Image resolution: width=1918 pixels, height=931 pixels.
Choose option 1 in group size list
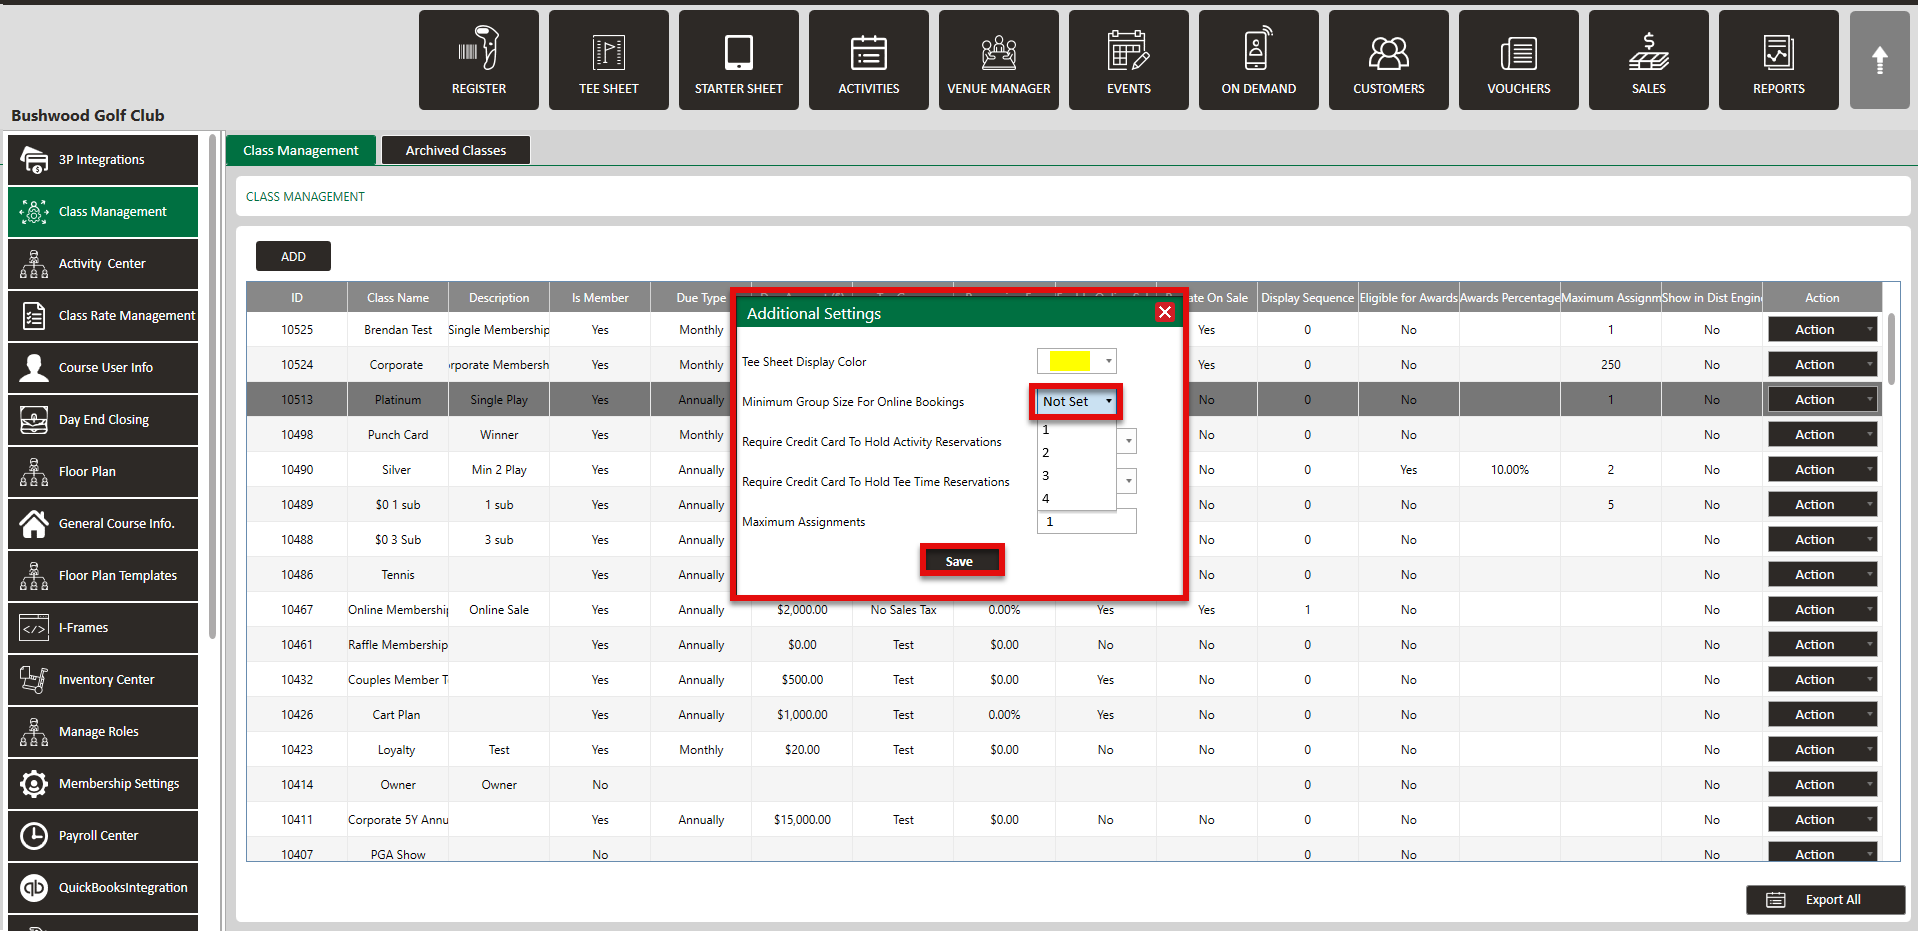1077,430
